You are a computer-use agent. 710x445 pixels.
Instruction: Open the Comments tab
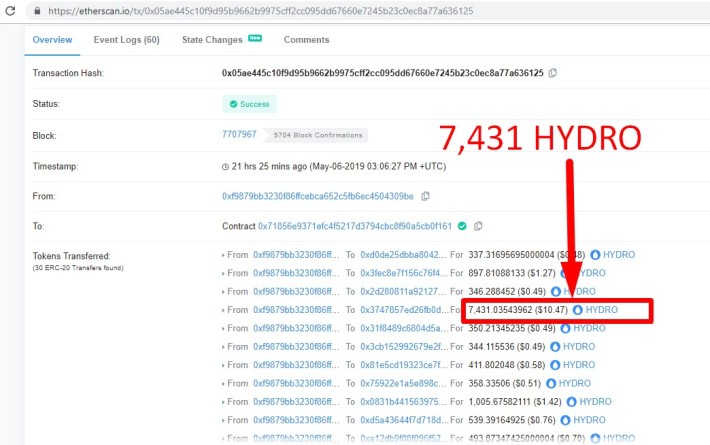(306, 40)
